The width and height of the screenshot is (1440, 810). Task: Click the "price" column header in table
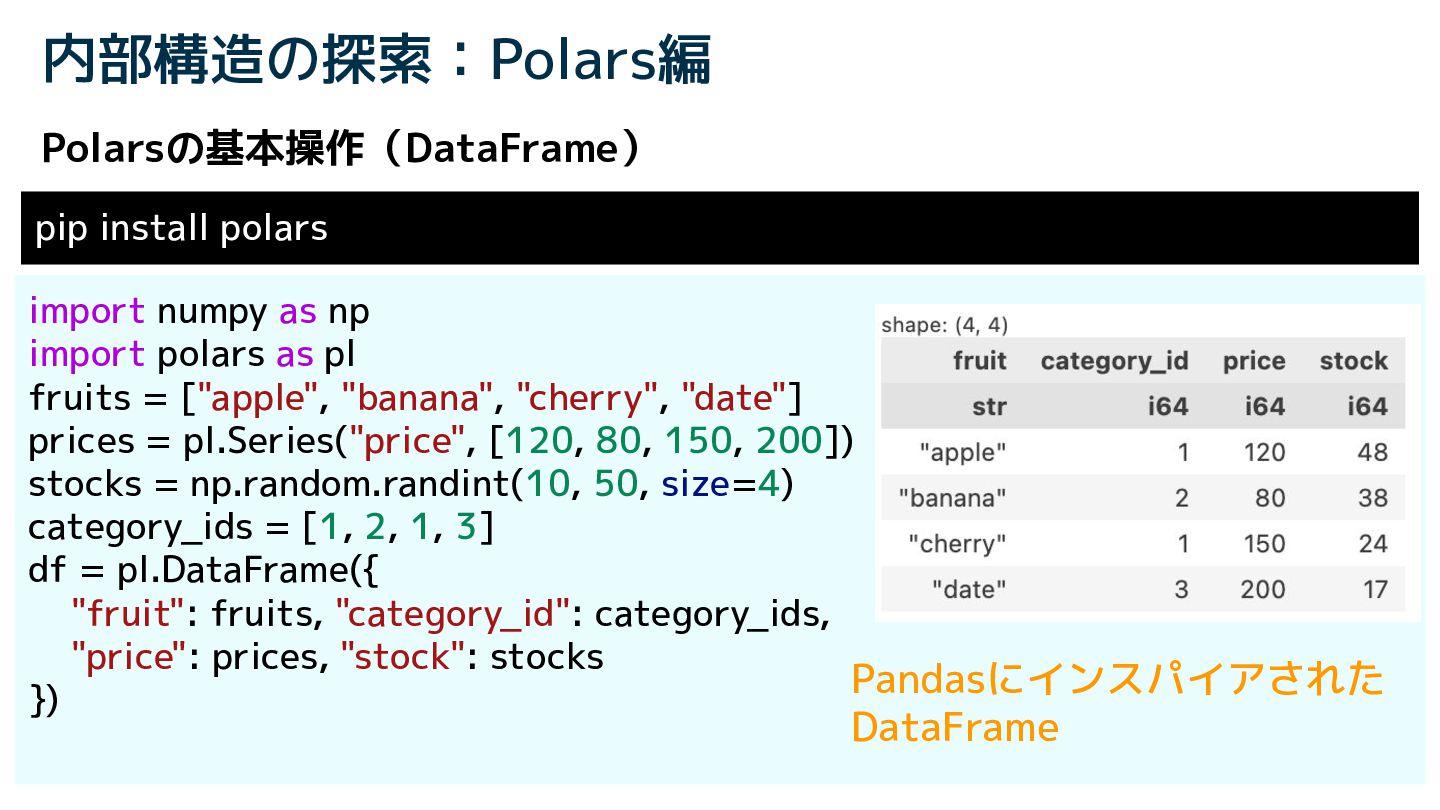click(x=1254, y=362)
